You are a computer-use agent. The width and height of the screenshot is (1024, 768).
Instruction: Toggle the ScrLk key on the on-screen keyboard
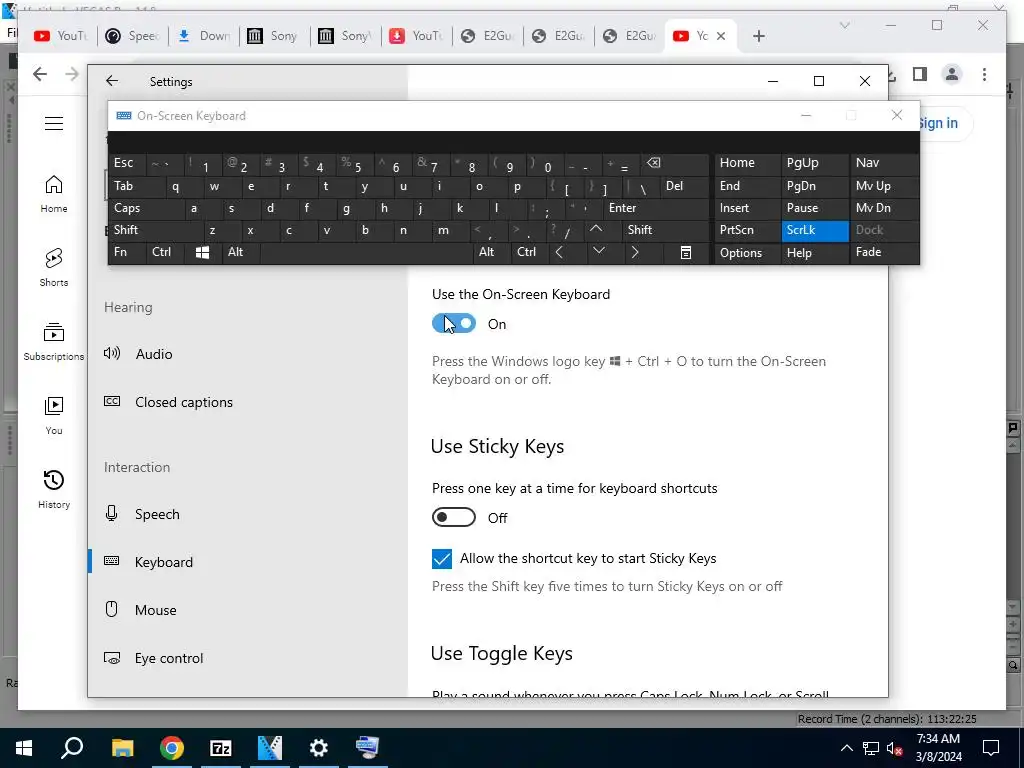814,230
